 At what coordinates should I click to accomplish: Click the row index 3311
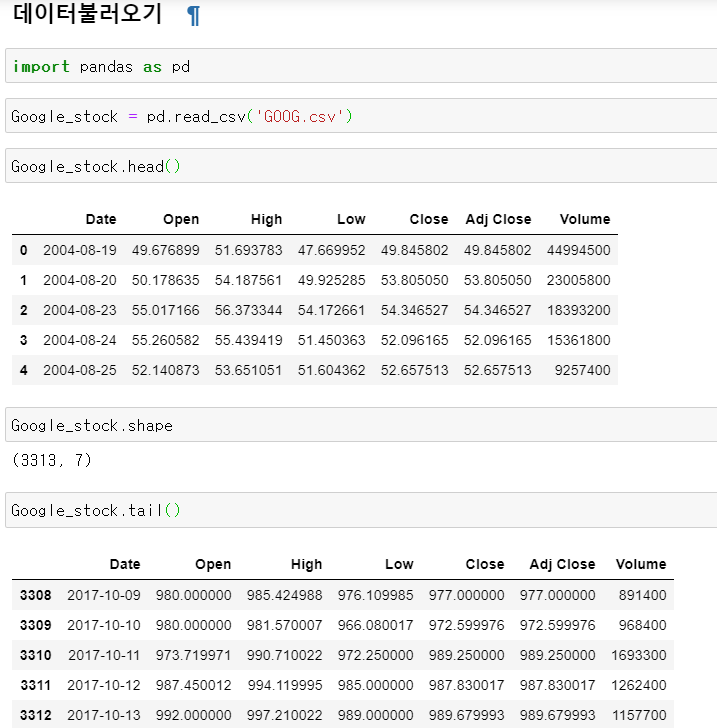pyautogui.click(x=35, y=685)
